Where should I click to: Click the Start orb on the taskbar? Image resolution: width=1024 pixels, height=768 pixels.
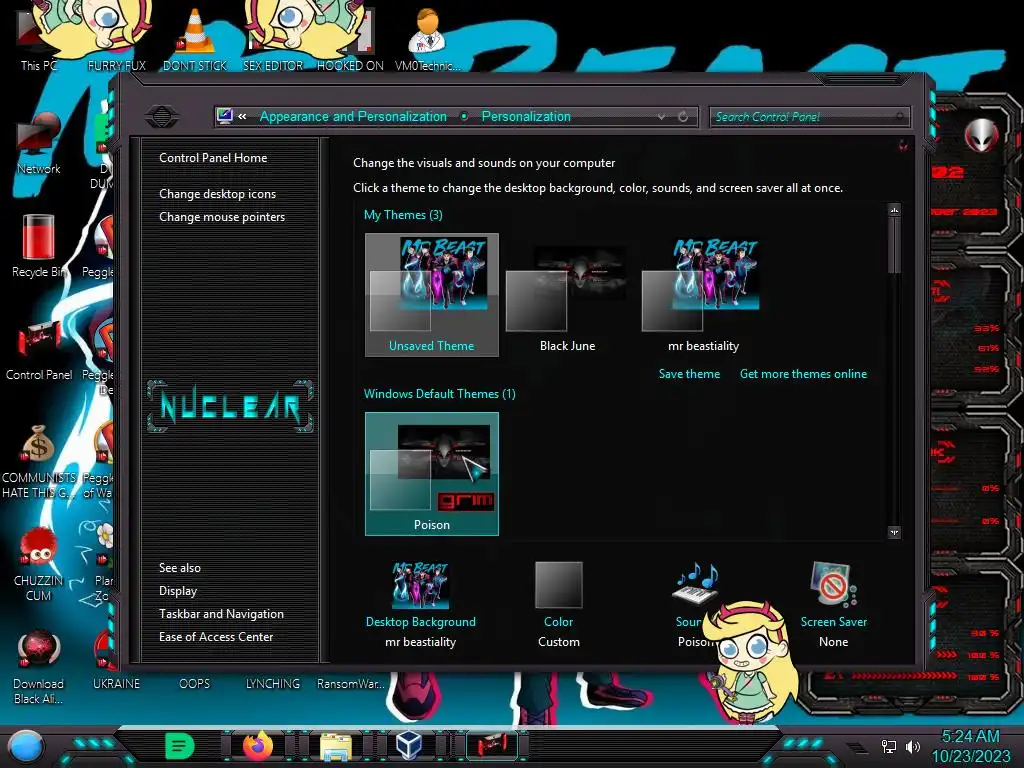coord(26,746)
